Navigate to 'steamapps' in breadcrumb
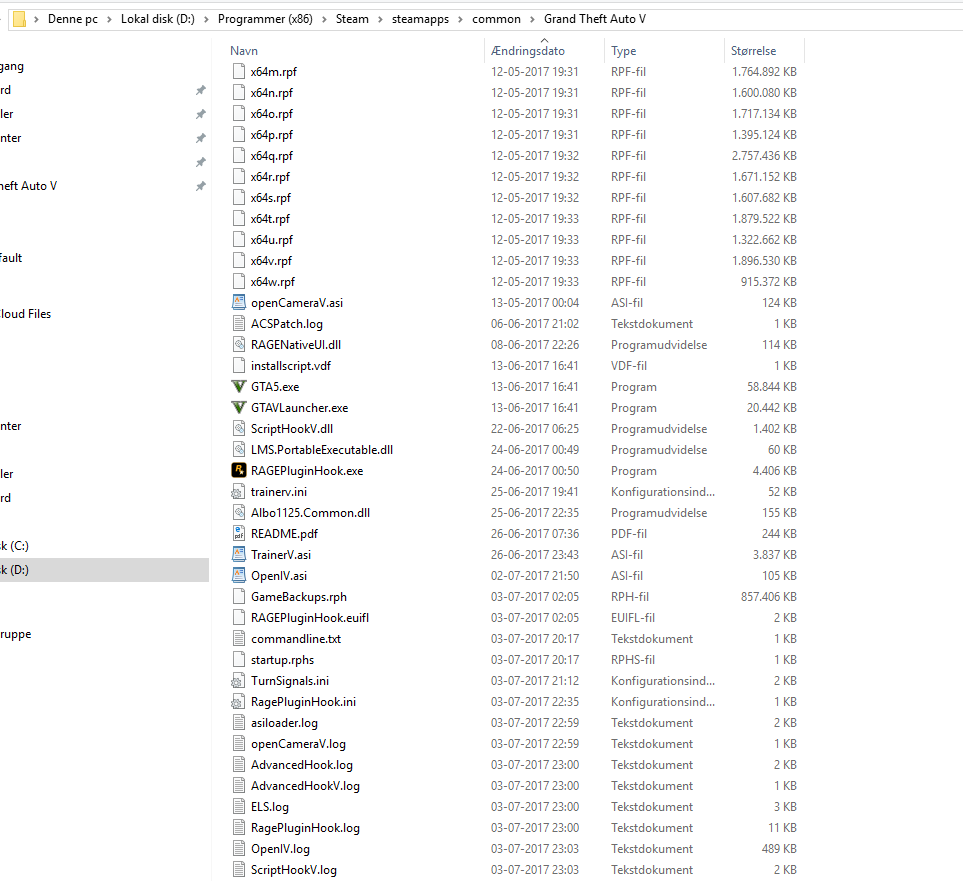This screenshot has width=963, height=893. click(x=421, y=19)
